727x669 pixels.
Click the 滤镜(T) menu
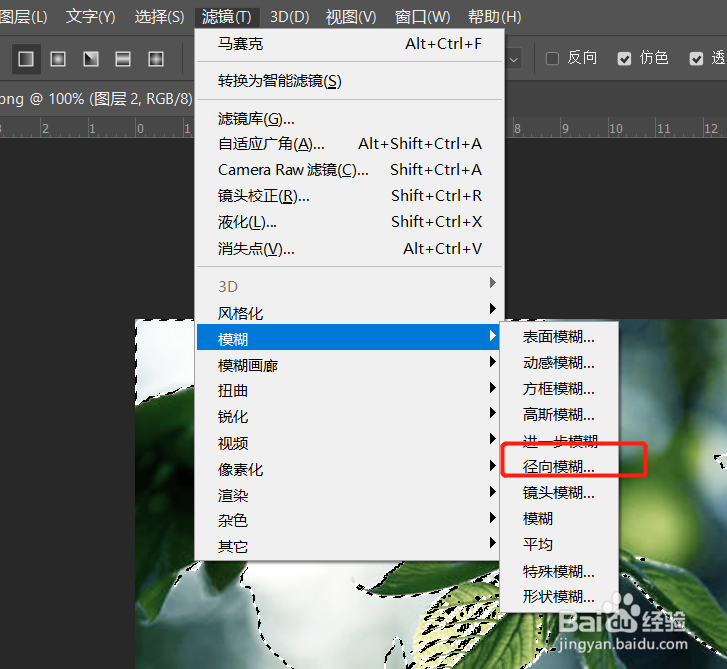(x=227, y=17)
